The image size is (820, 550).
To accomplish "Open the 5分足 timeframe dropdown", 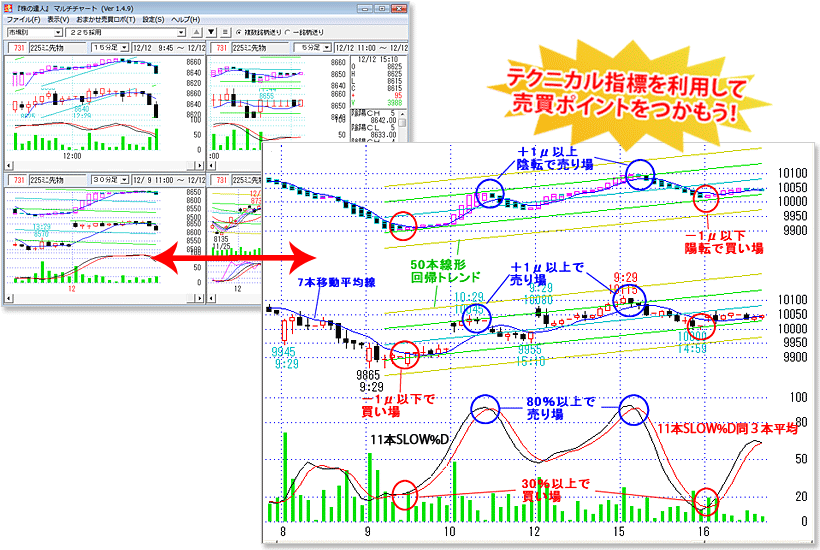I will pos(327,48).
